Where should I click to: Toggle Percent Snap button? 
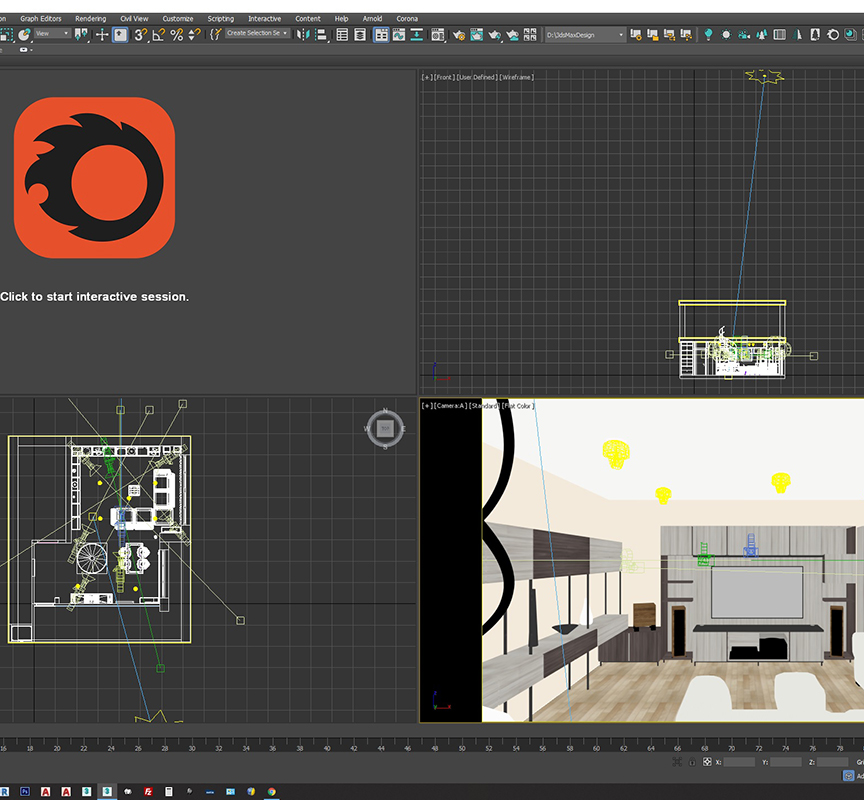pyautogui.click(x=177, y=35)
